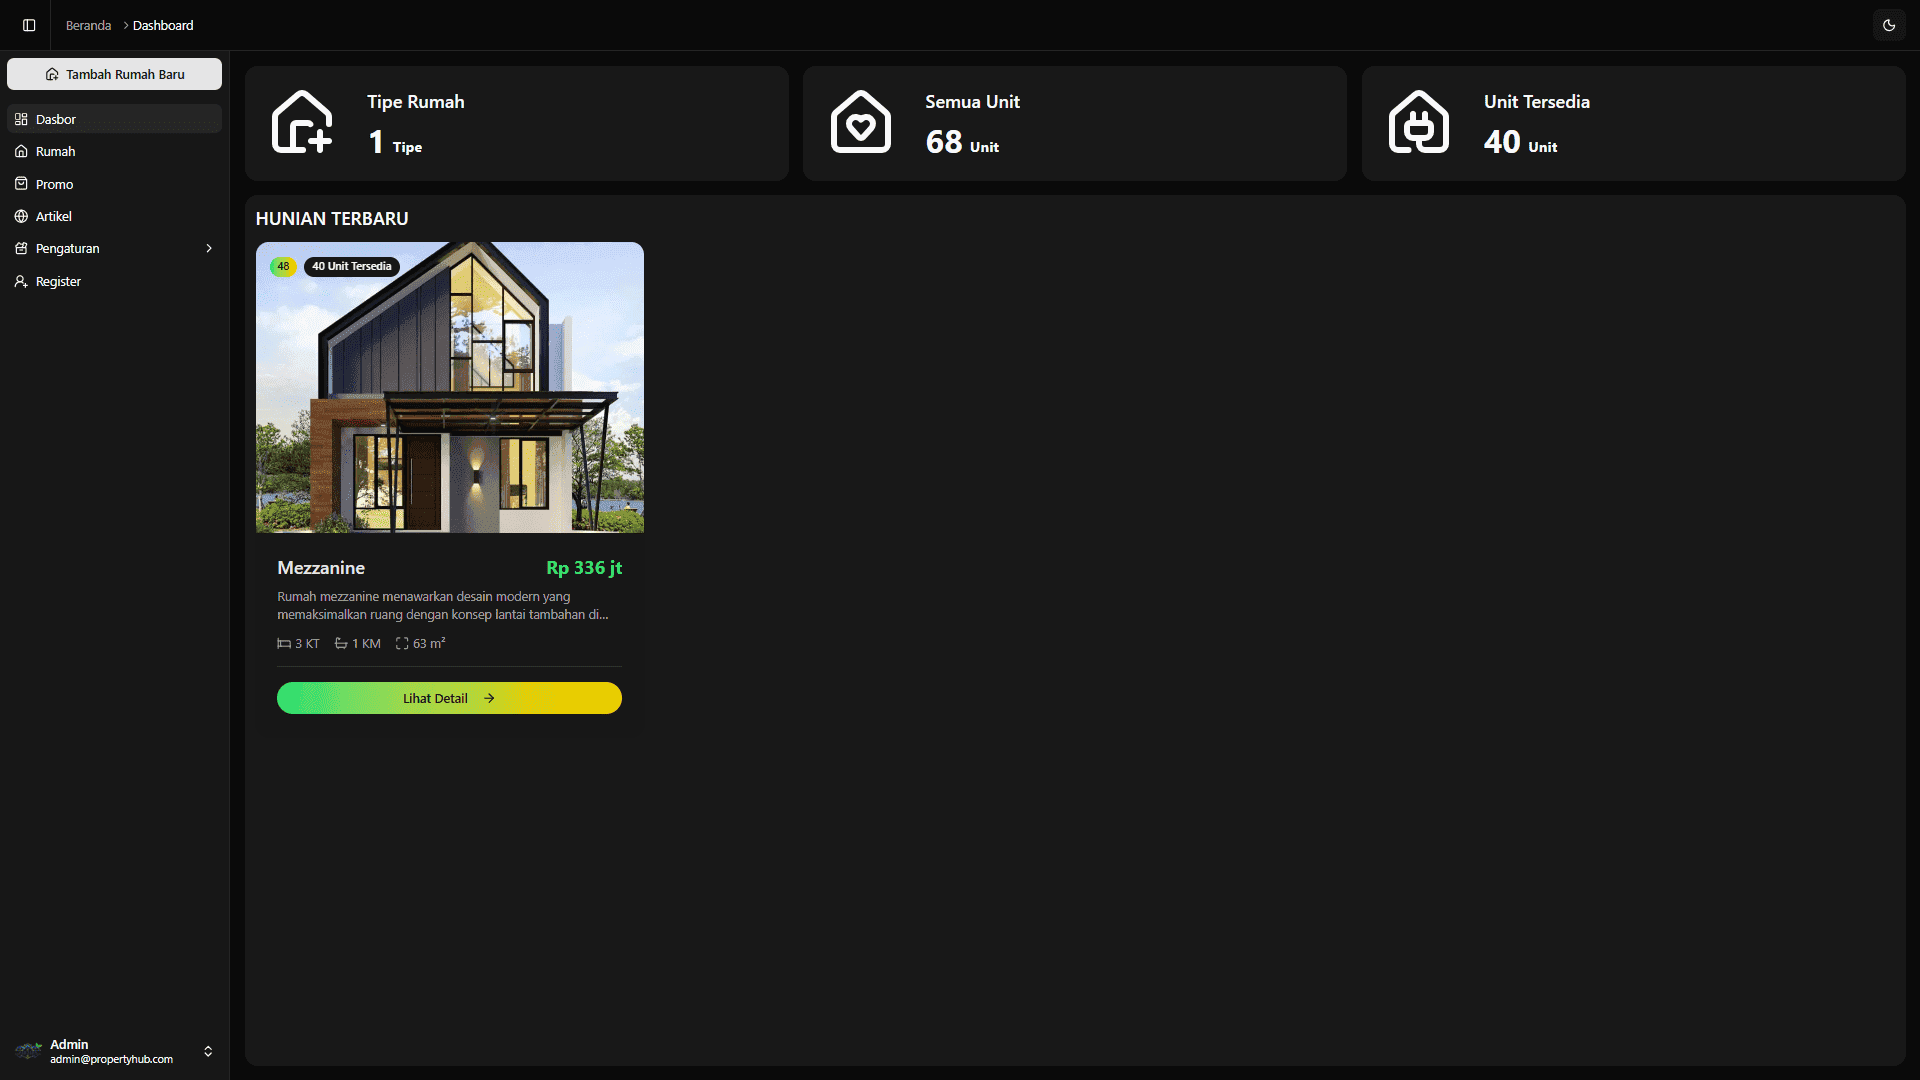
Task: Click the 40 Unit Tersedia badge
Action: coord(351,266)
